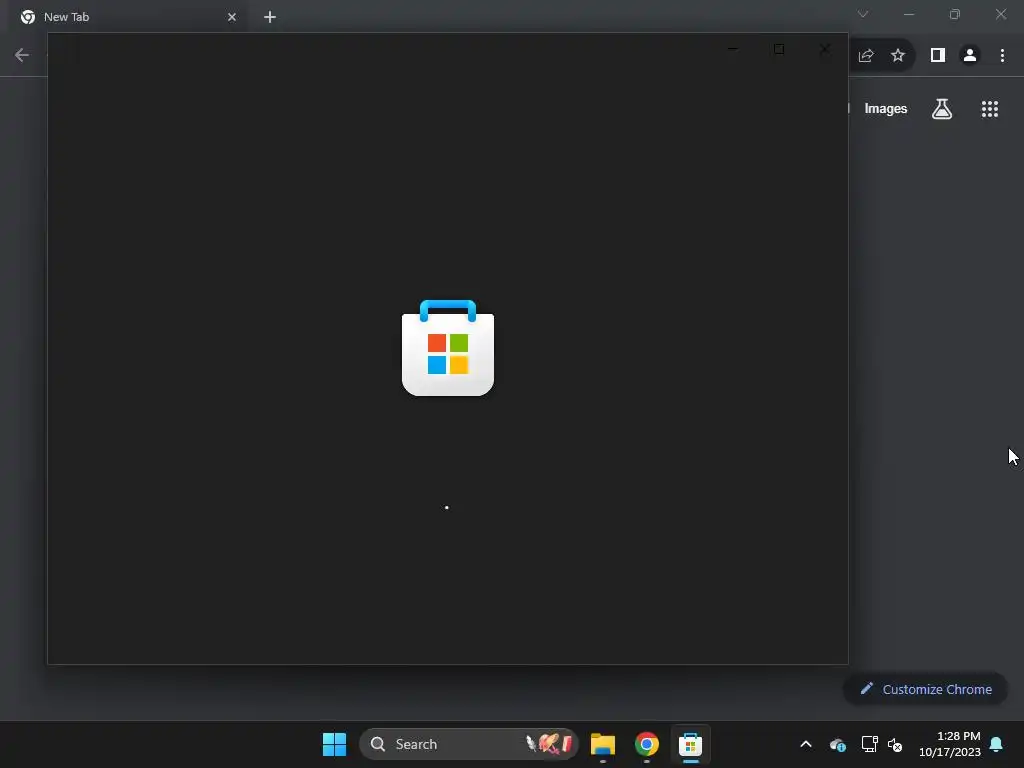The width and height of the screenshot is (1024, 768).
Task: Open the Windows Start menu
Action: [334, 744]
